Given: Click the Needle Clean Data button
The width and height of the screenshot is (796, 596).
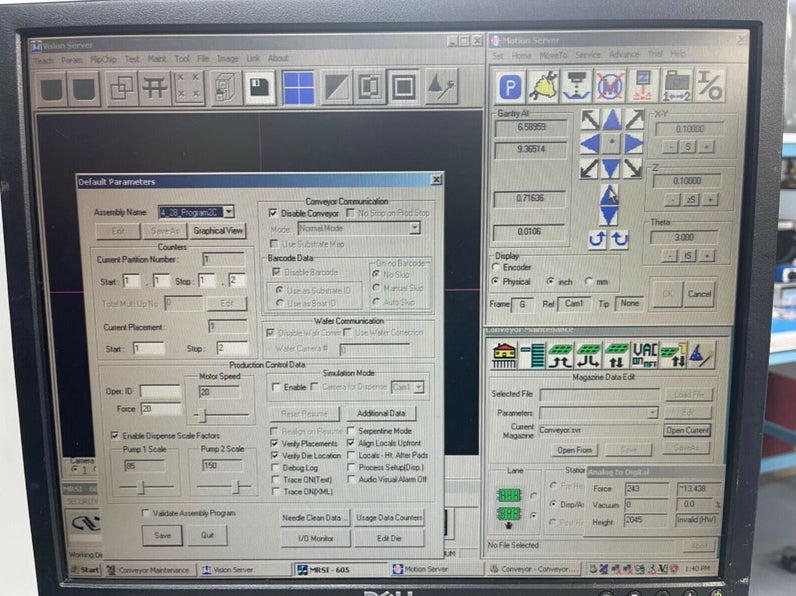Looking at the screenshot, I should click(x=315, y=518).
